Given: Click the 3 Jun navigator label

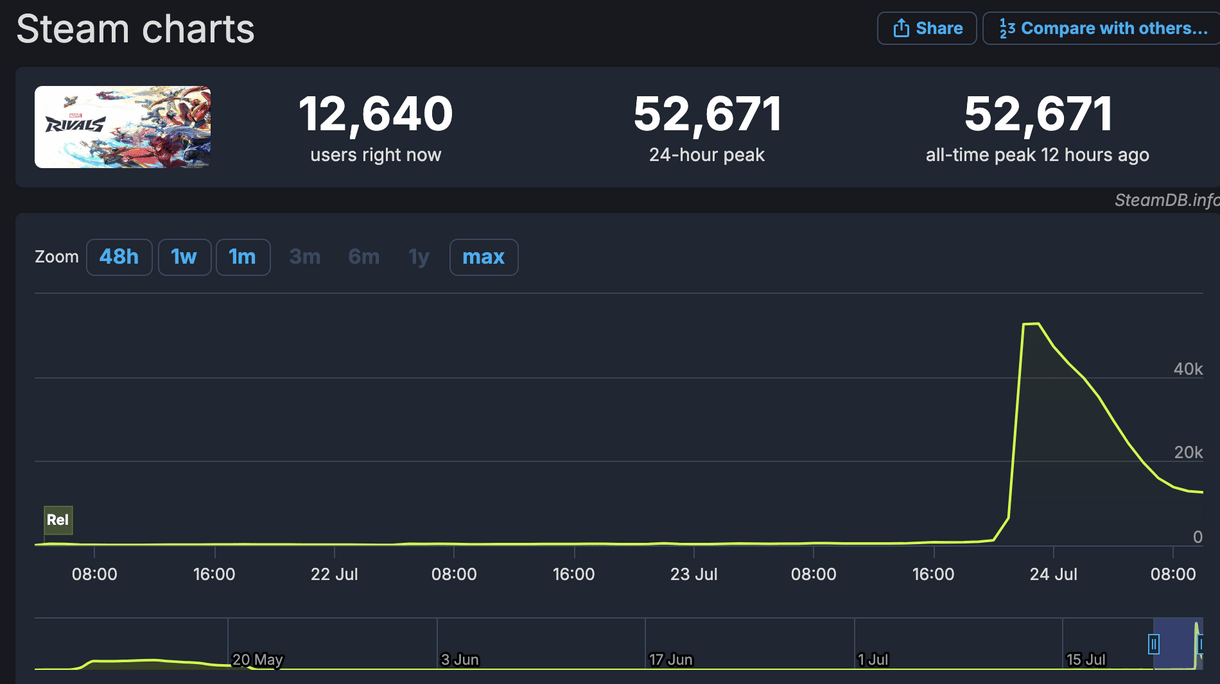Looking at the screenshot, I should [461, 660].
